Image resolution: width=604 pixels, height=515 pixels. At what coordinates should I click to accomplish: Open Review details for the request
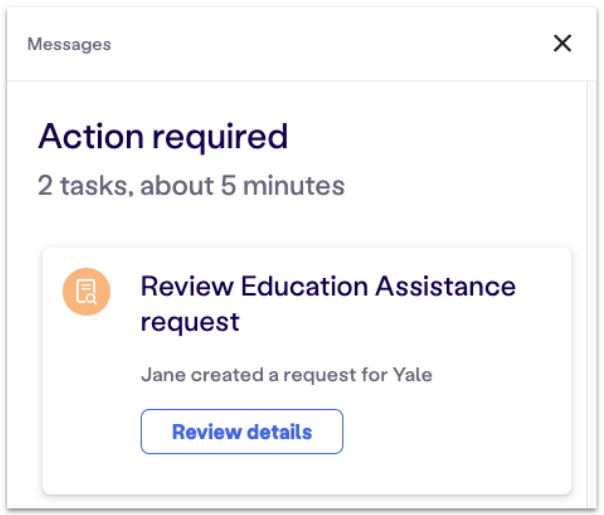click(242, 431)
